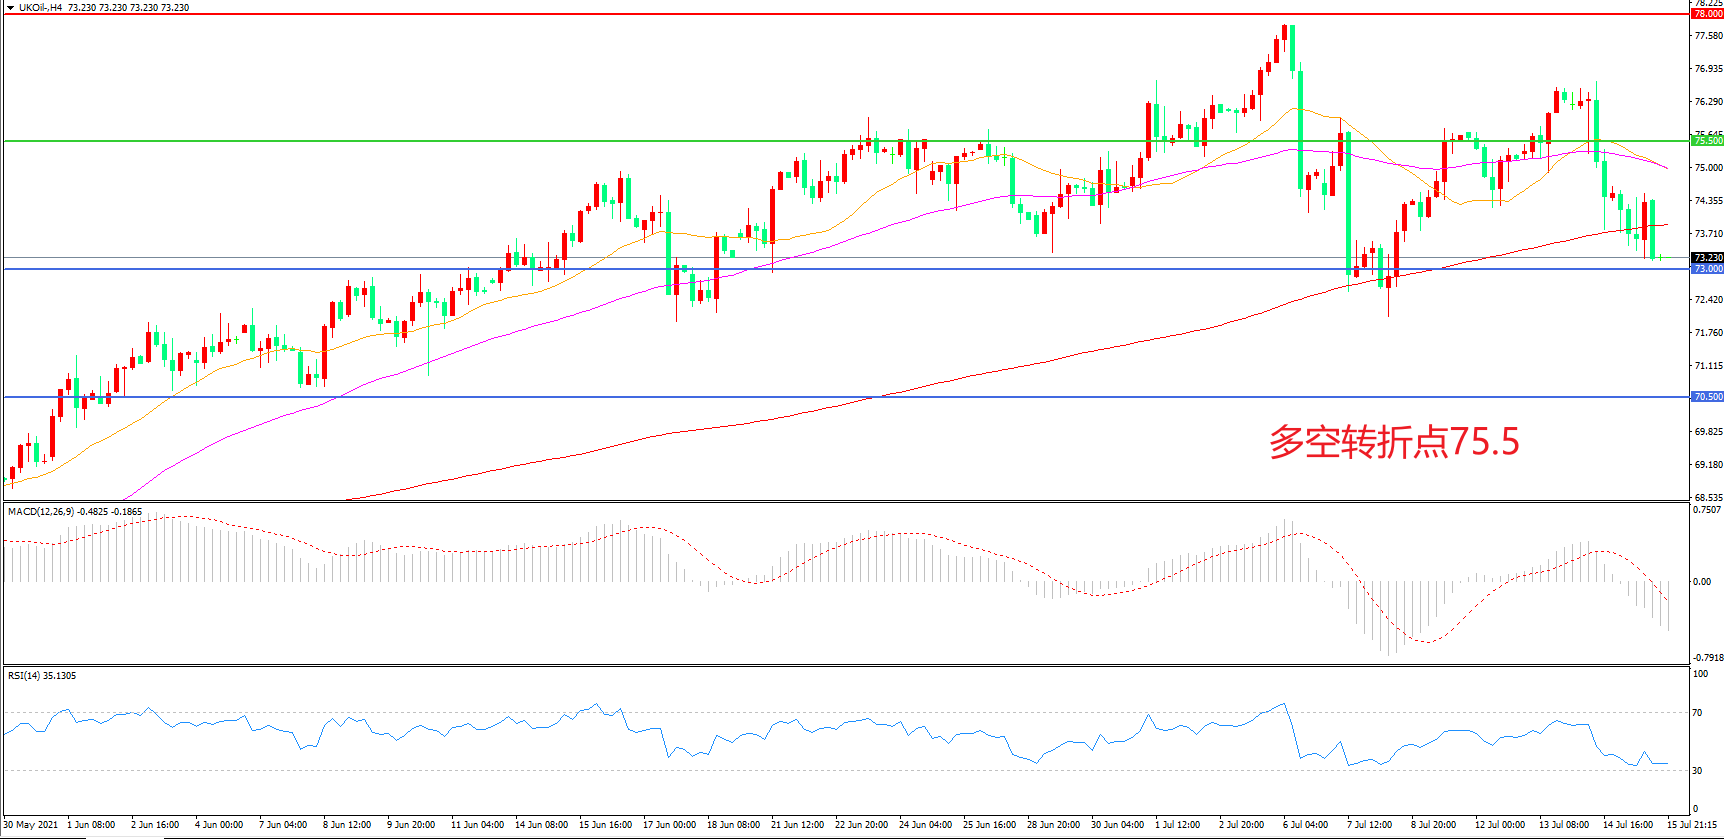Select the green 75.500 price label
Image resolution: width=1724 pixels, height=839 pixels.
click(x=1707, y=141)
